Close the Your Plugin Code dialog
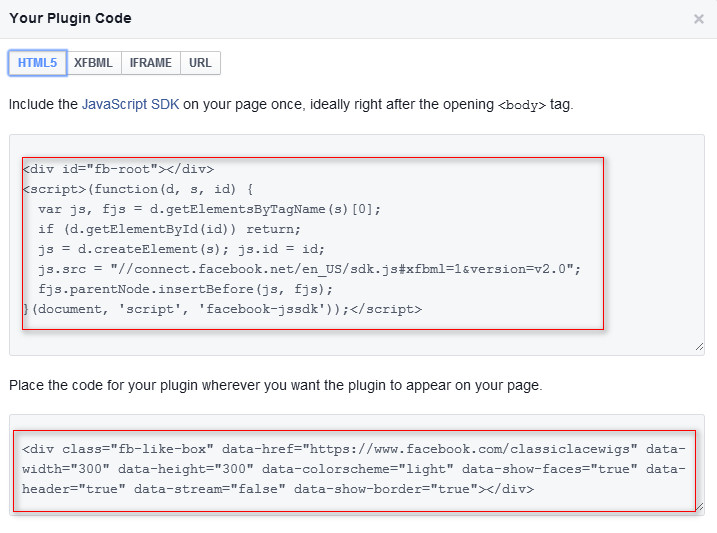Viewport: 717px width, 533px height. click(698, 19)
